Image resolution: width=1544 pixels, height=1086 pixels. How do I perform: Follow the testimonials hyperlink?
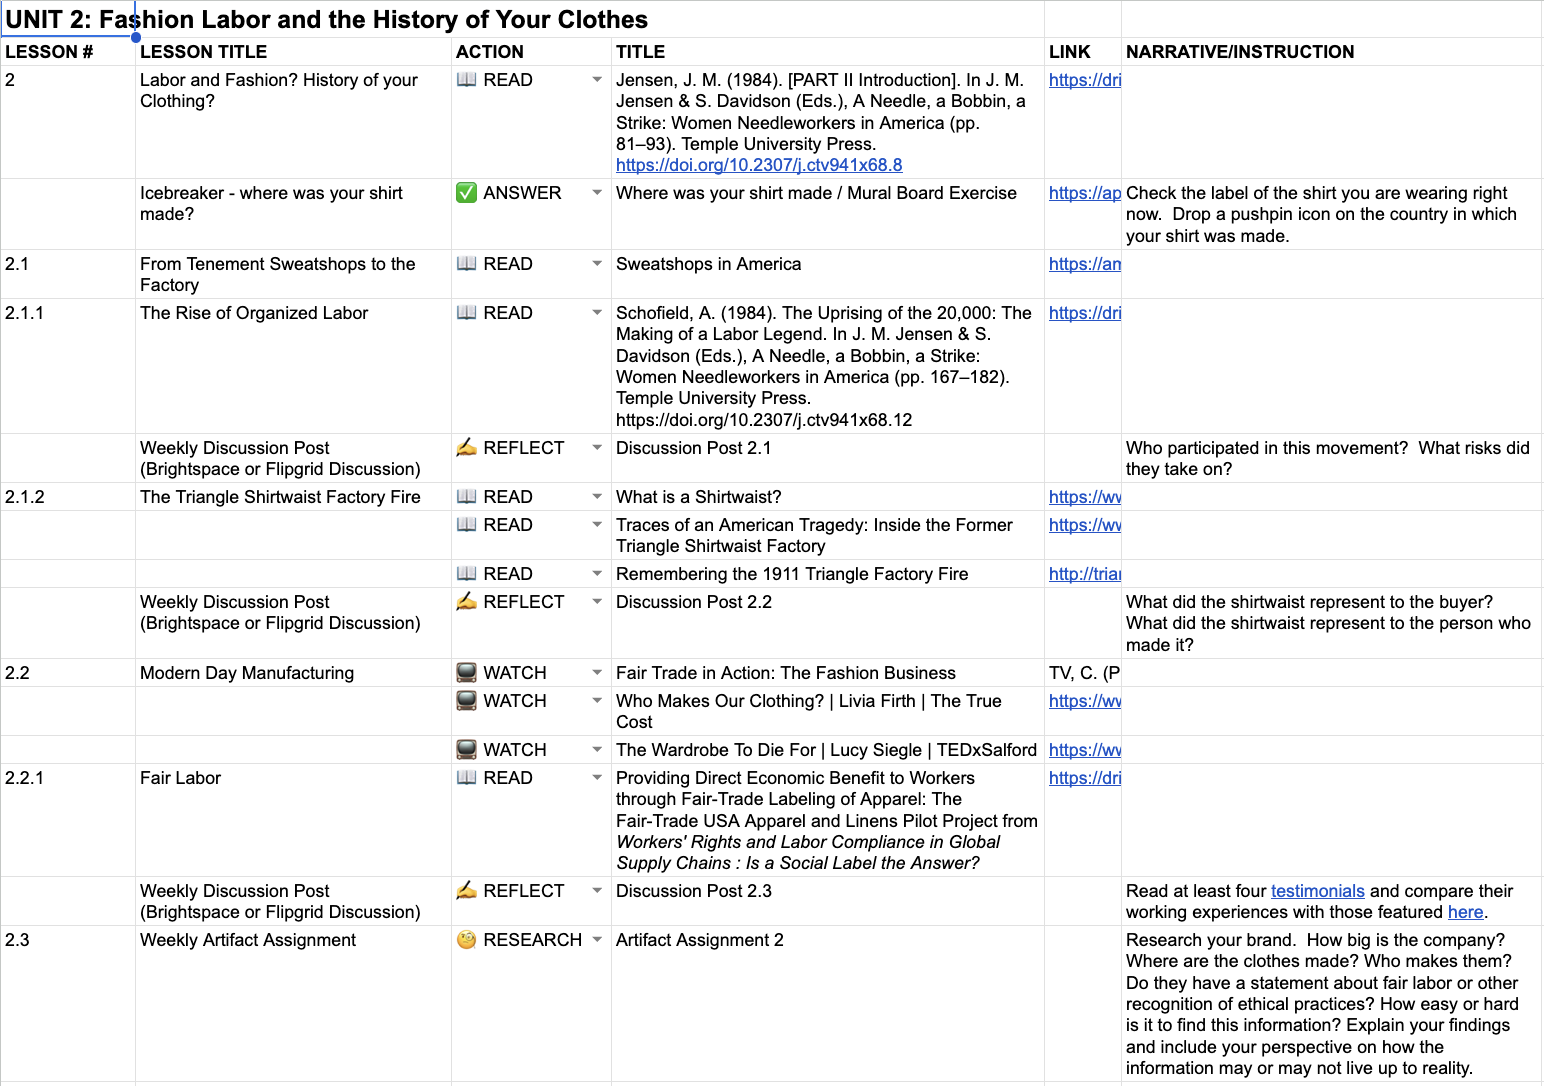click(x=1317, y=891)
